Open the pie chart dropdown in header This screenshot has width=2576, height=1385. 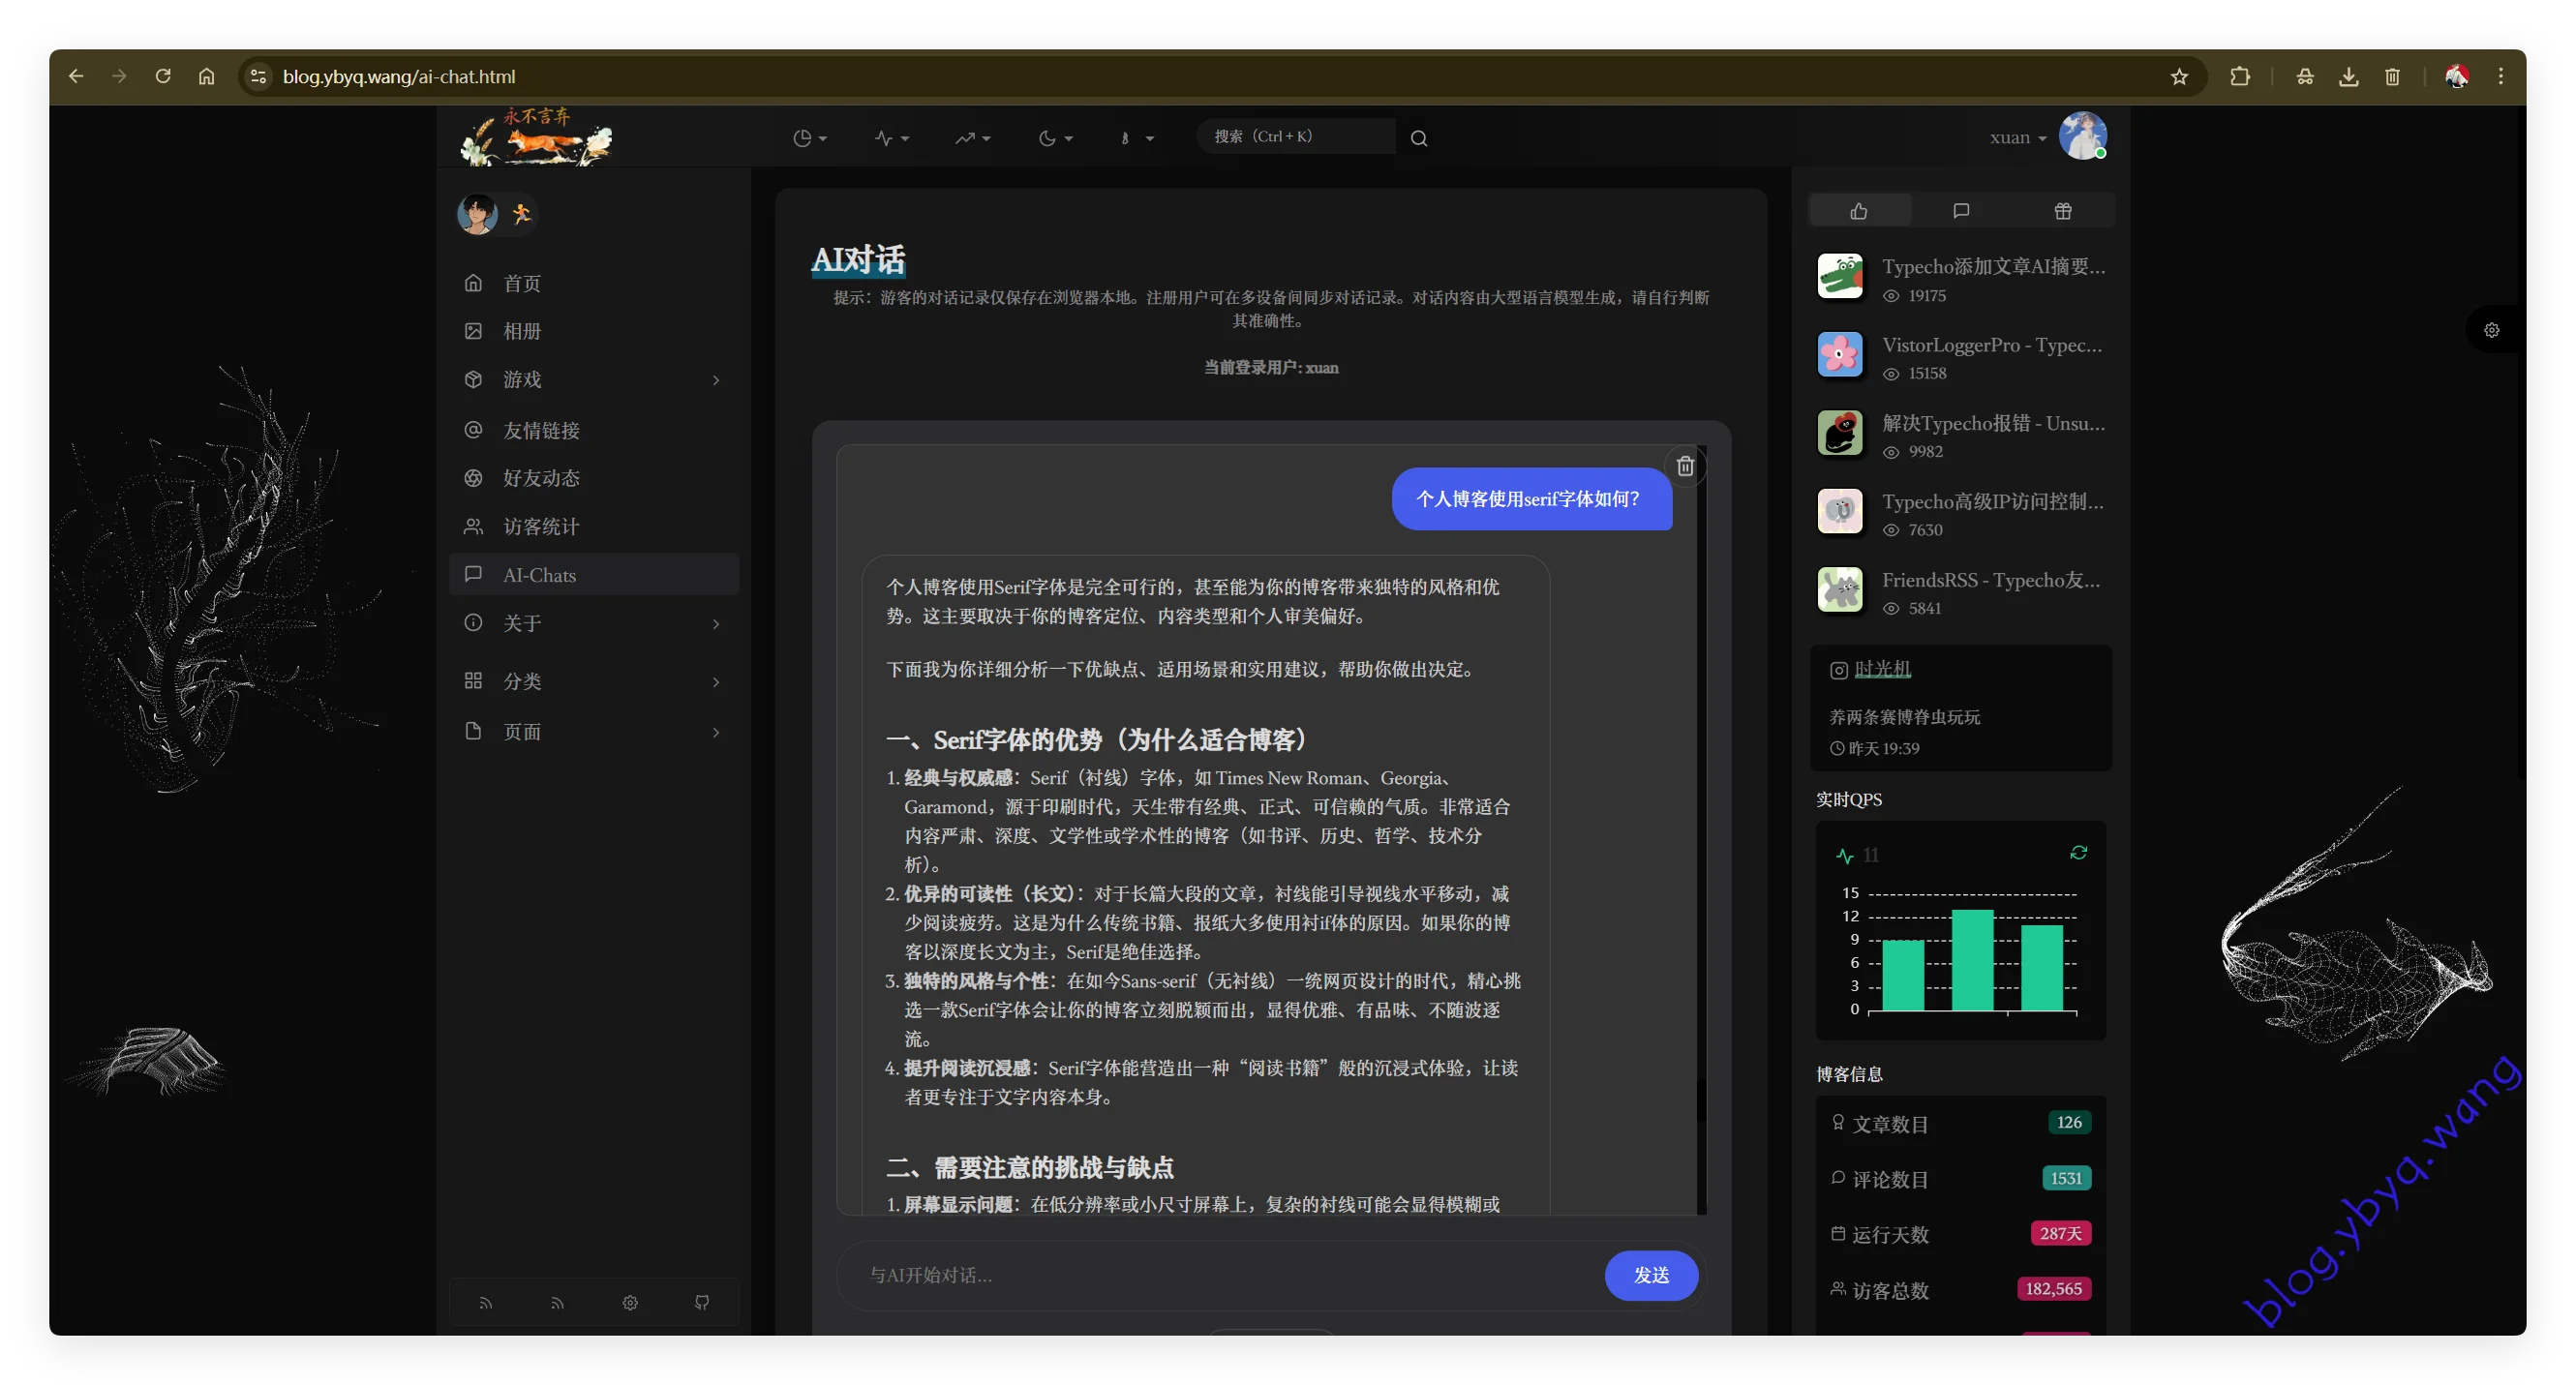[x=809, y=138]
